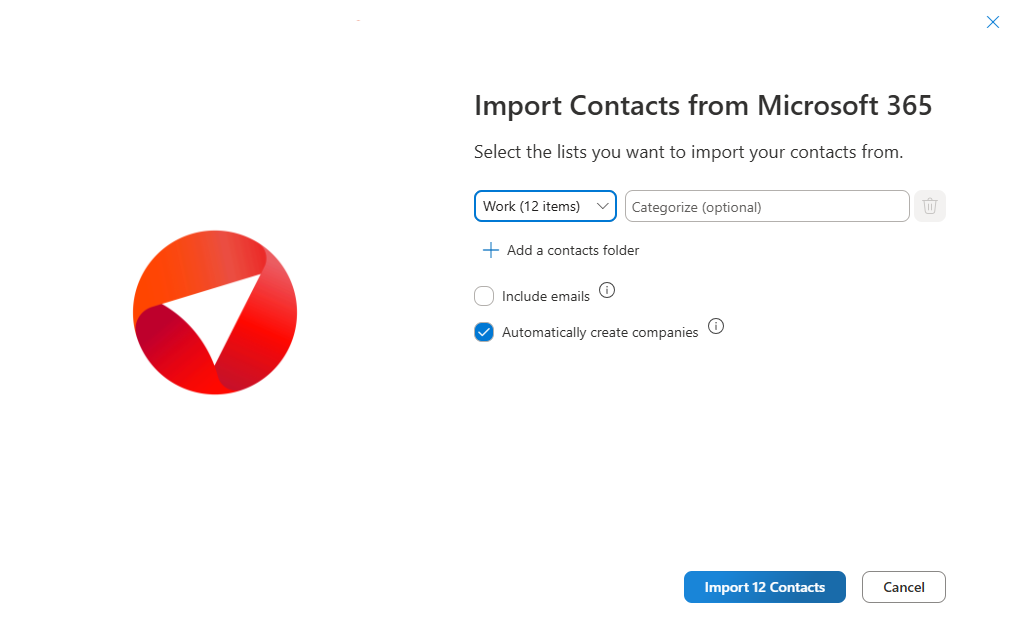Uncheck the Automatically create companies checkbox
The width and height of the screenshot is (1015, 625).
pyautogui.click(x=484, y=332)
